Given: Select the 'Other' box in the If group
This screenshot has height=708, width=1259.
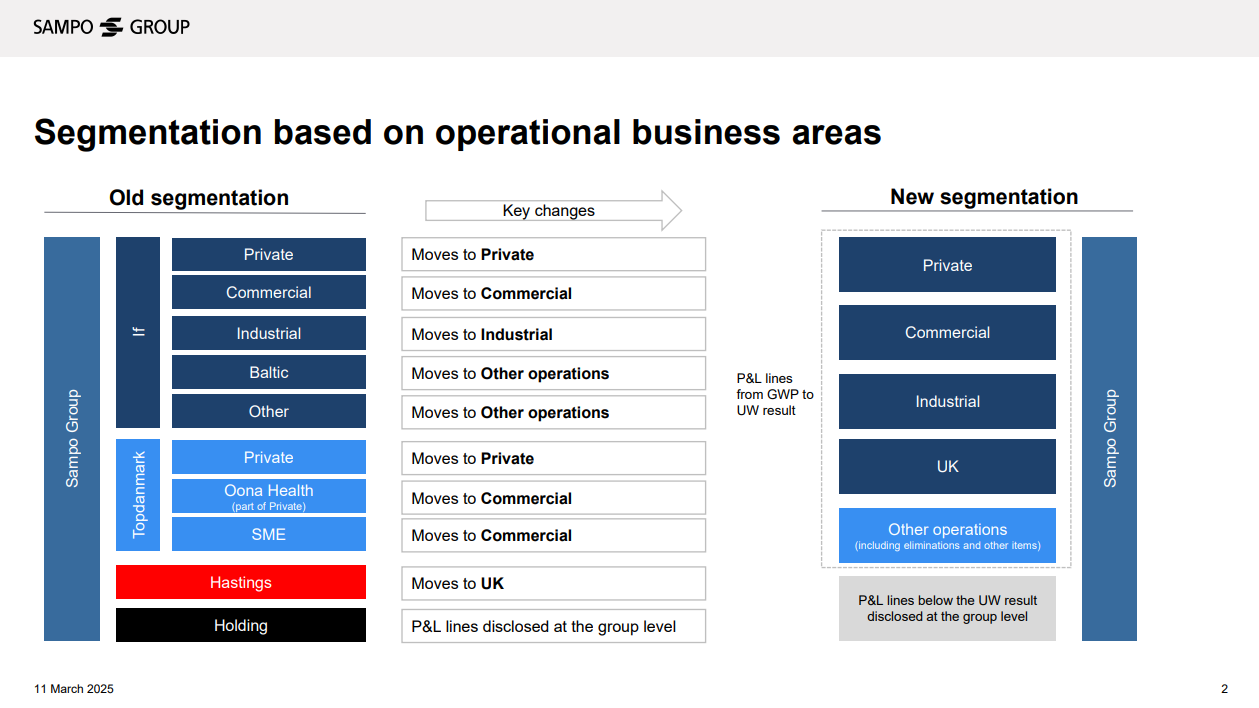Looking at the screenshot, I should [x=269, y=411].
